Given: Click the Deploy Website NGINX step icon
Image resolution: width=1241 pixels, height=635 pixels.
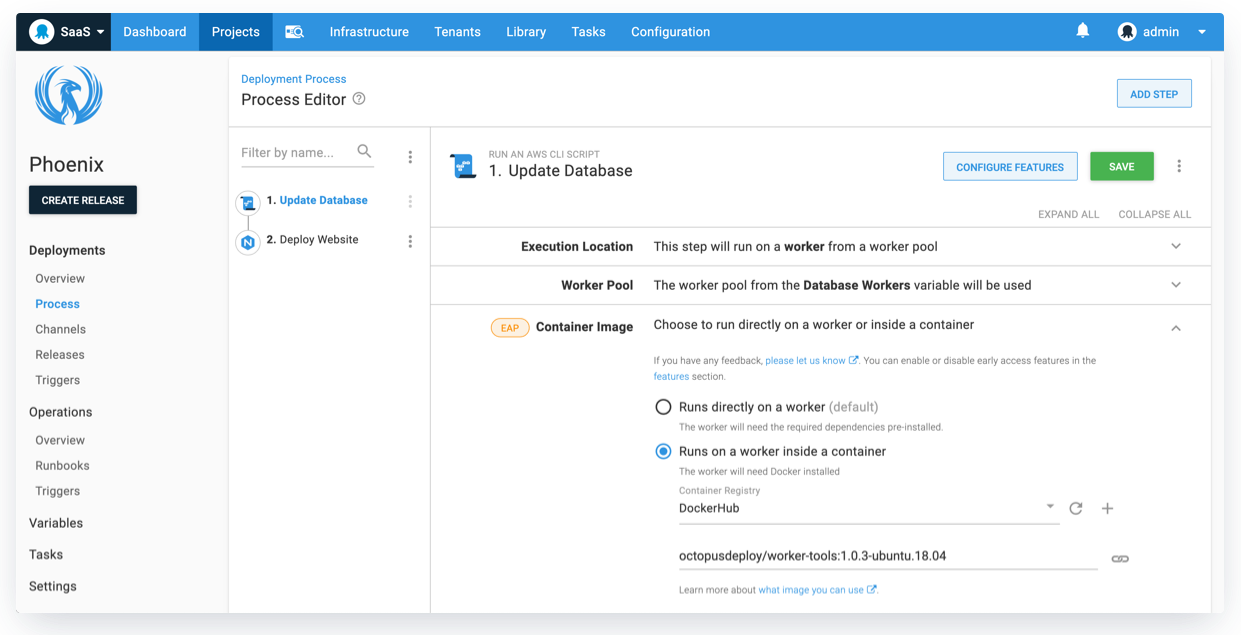Looking at the screenshot, I should click(x=248, y=242).
